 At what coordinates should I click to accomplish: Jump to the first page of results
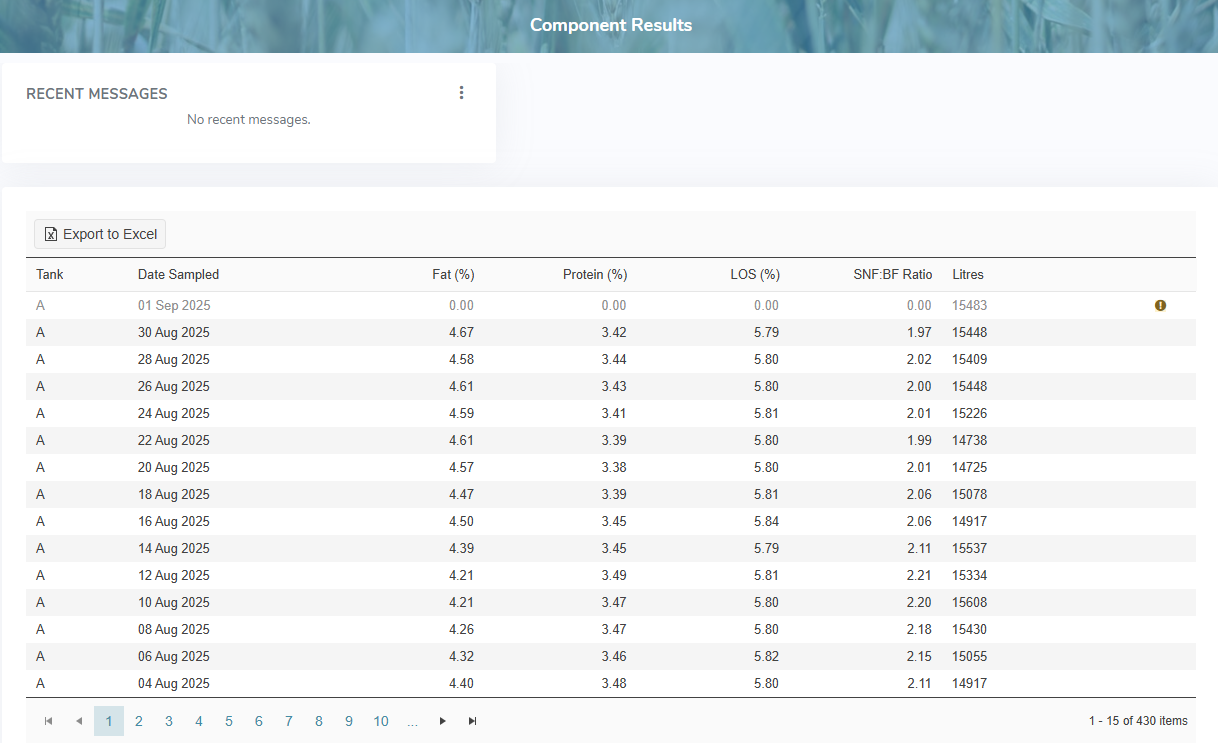(48, 720)
